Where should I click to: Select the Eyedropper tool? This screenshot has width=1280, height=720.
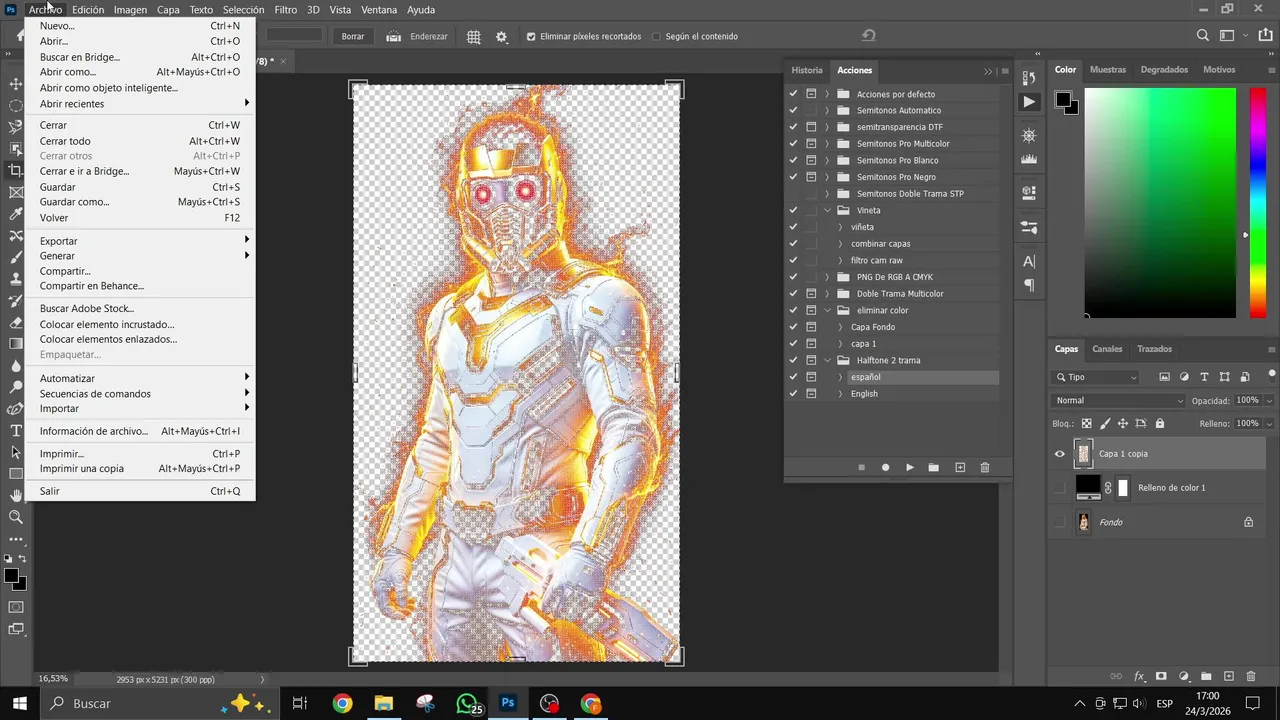point(16,214)
